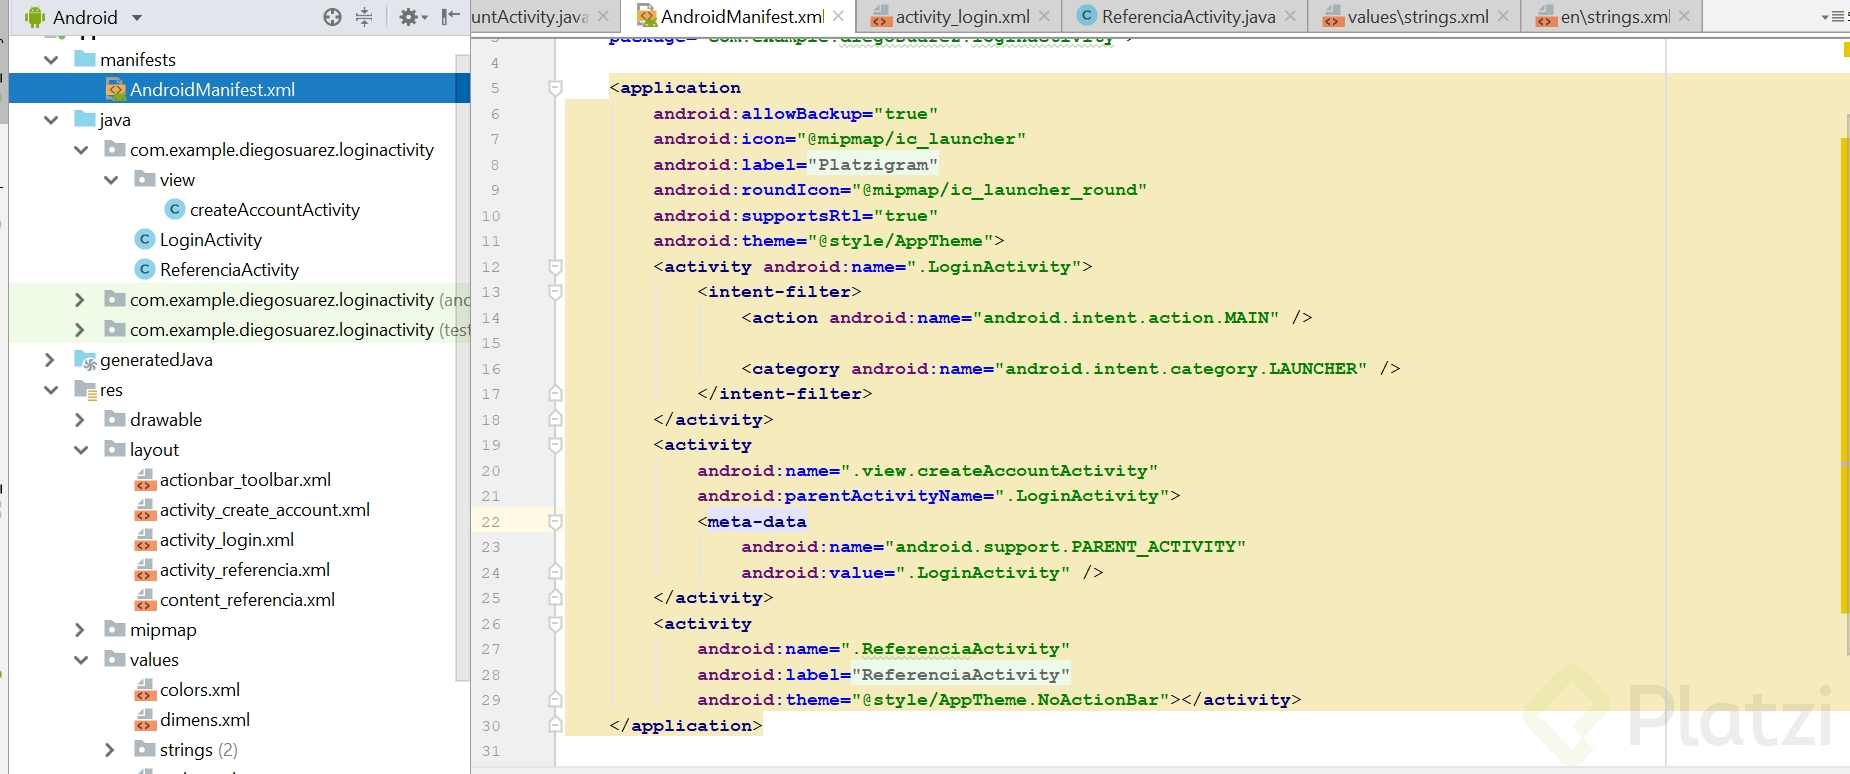Close the untActivity.java editor tab
The image size is (1850, 774).
point(603,16)
